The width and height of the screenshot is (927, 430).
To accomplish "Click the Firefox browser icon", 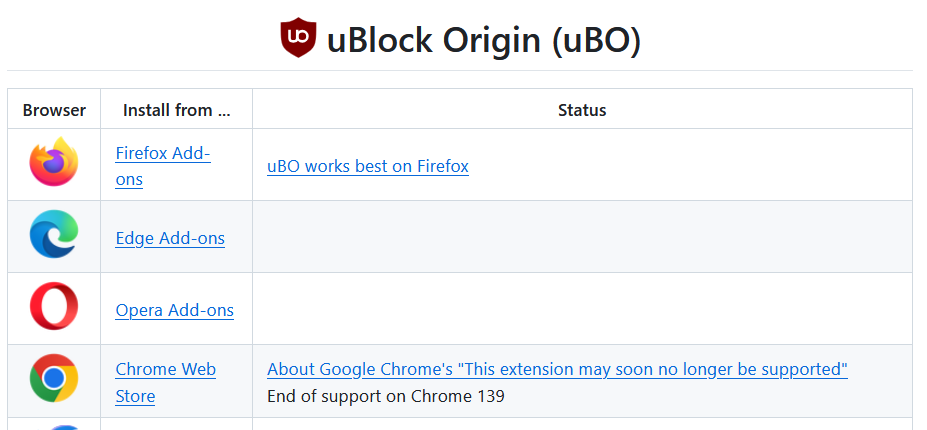I will tap(54, 163).
